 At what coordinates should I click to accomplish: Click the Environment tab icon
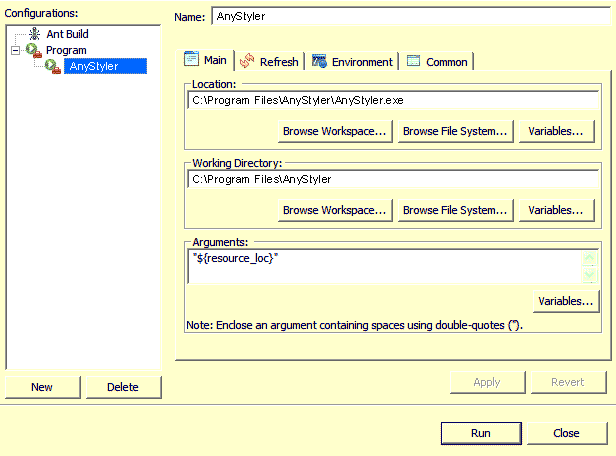click(320, 61)
